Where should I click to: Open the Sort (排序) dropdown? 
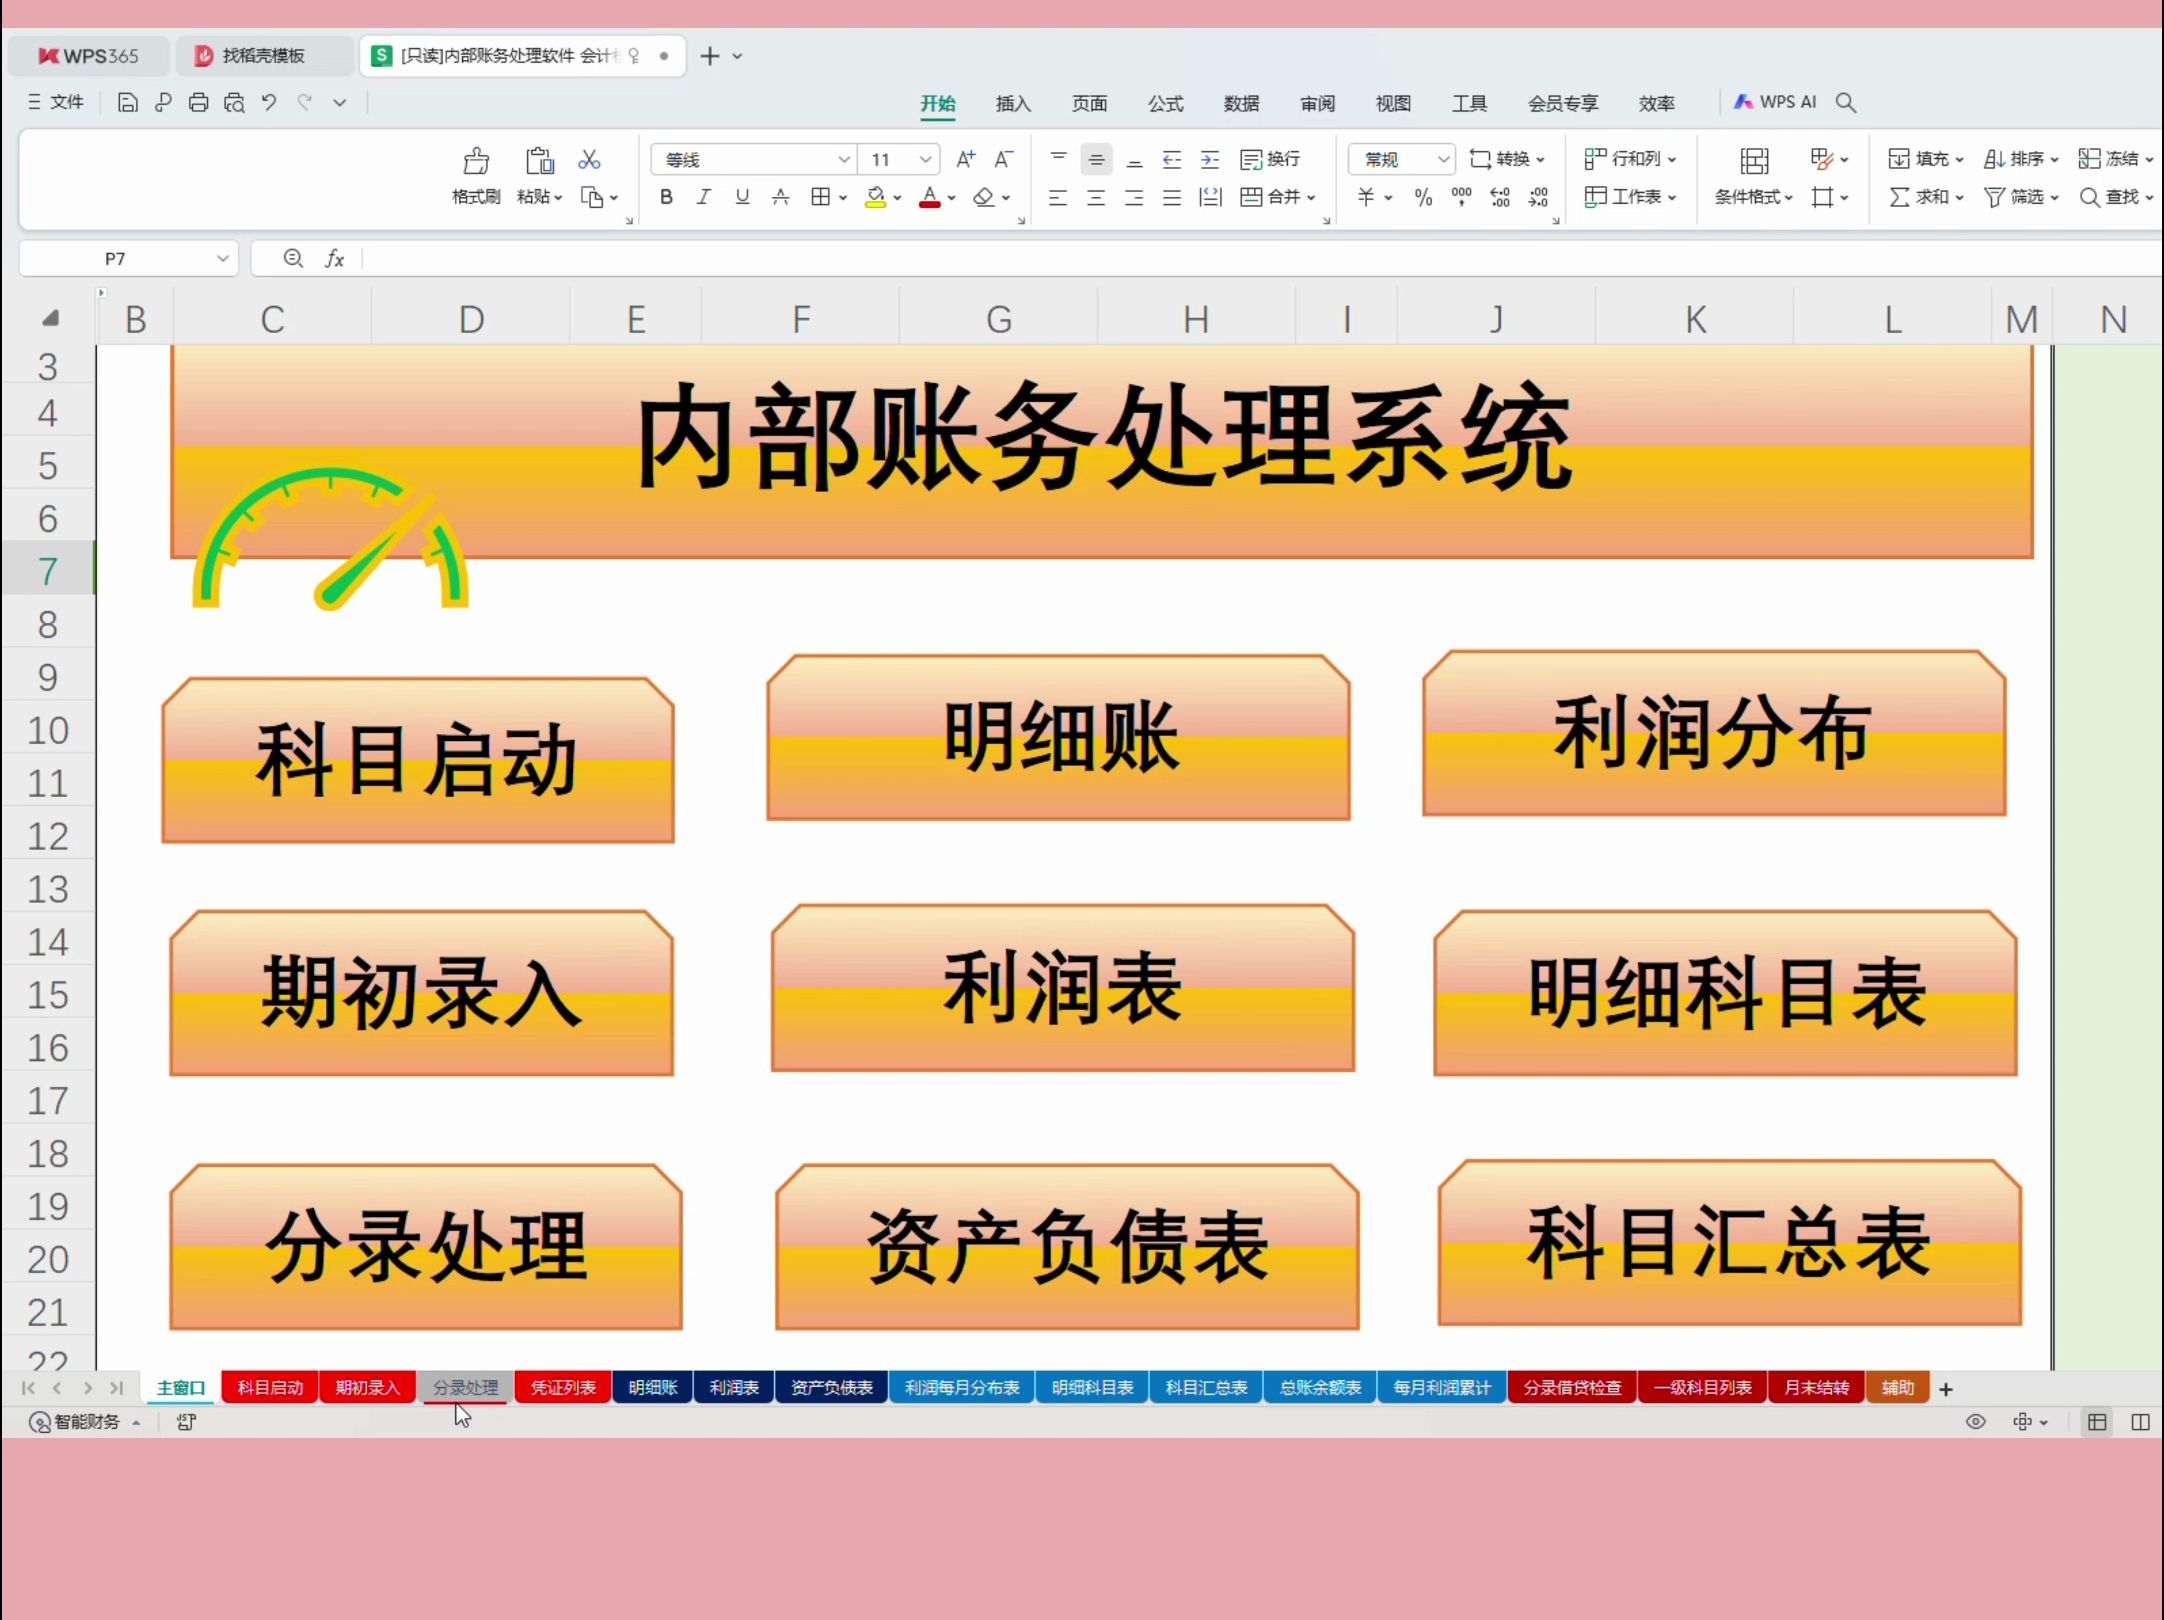[x=2021, y=159]
